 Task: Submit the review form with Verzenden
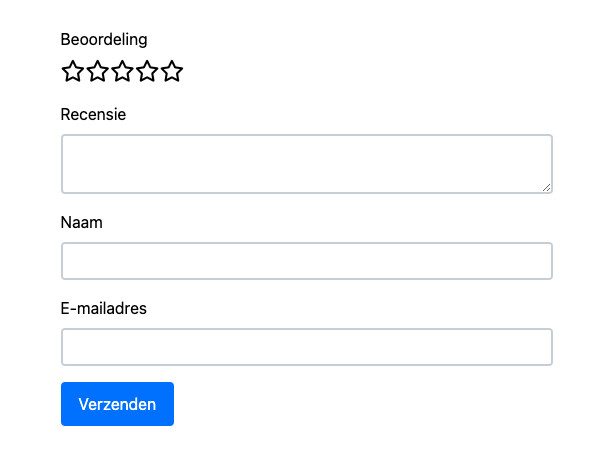(x=117, y=404)
